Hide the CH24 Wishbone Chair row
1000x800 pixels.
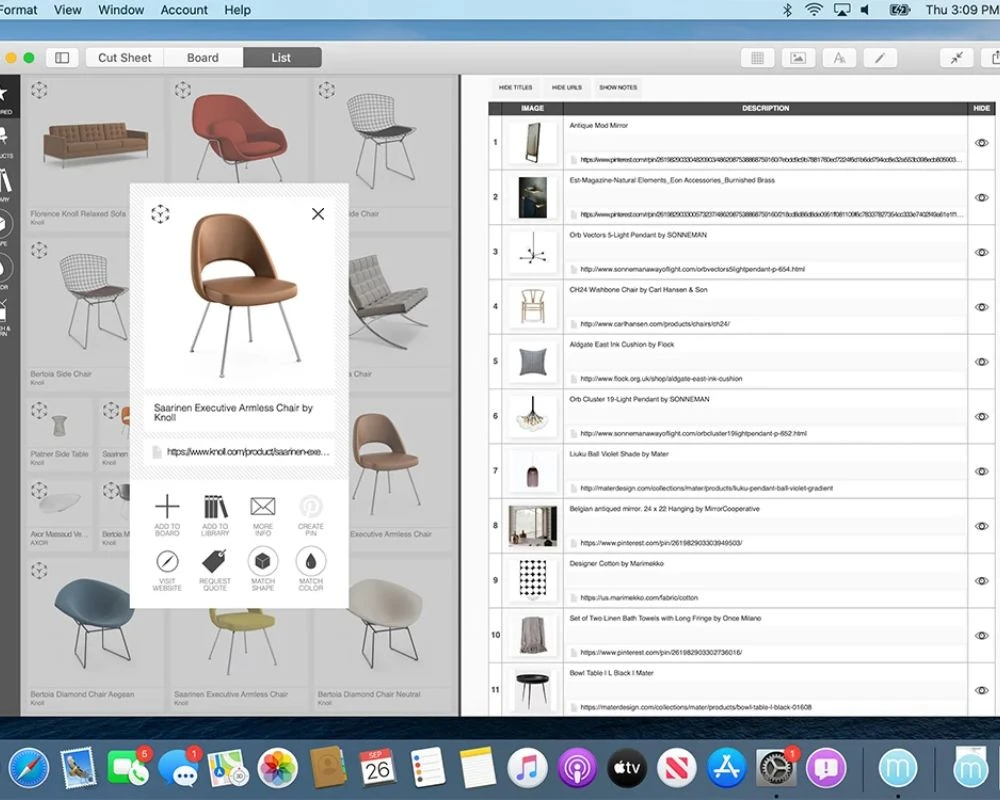982,307
